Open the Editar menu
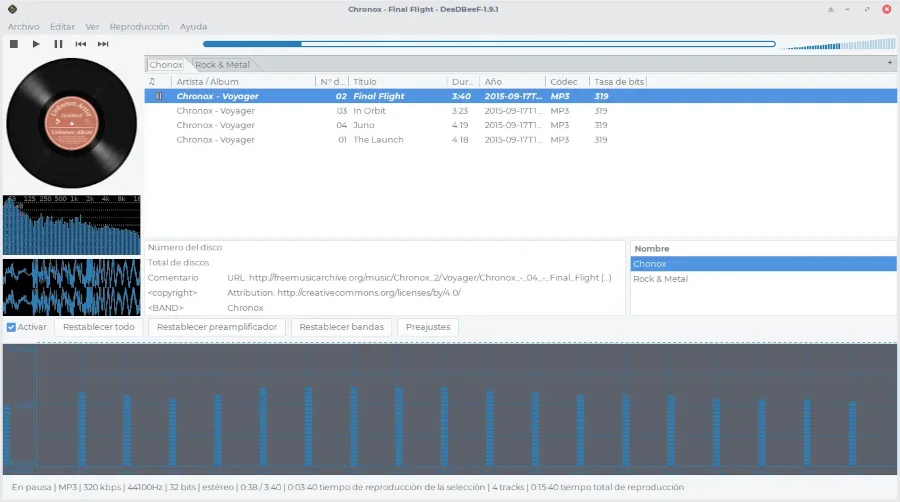The height and width of the screenshot is (502, 900). pyautogui.click(x=62, y=26)
